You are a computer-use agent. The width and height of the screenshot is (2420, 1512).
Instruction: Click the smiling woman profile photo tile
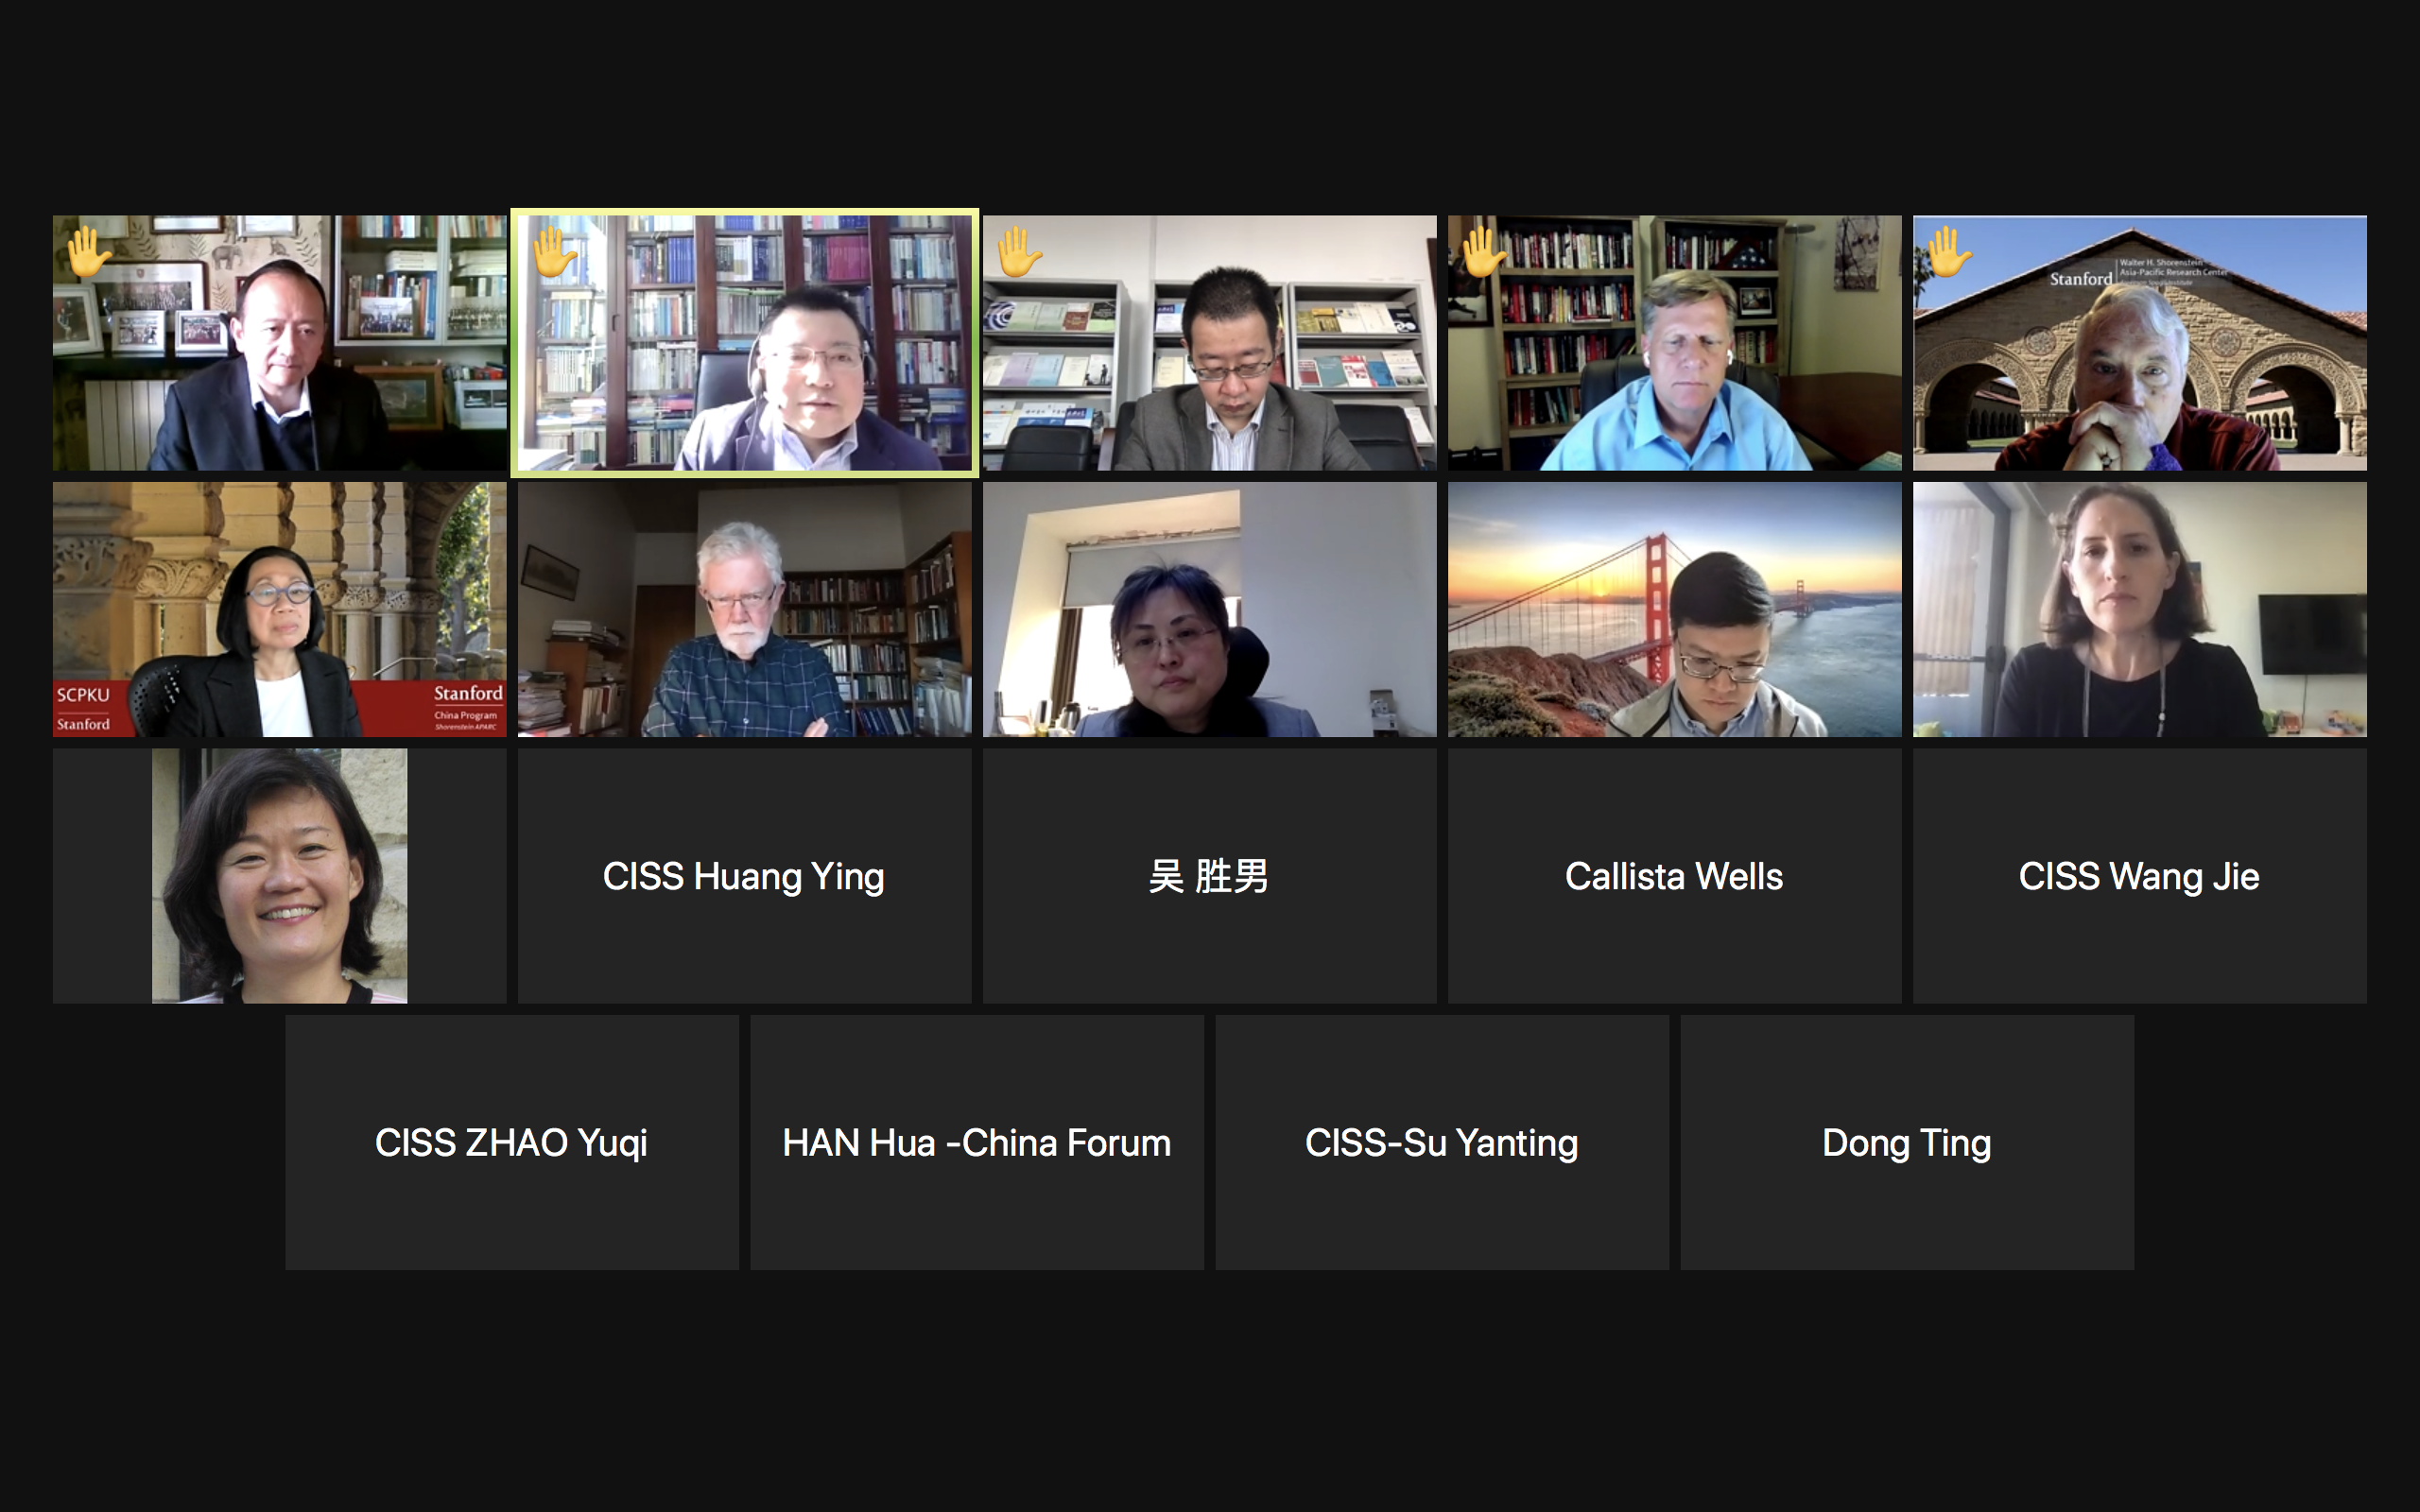[279, 876]
